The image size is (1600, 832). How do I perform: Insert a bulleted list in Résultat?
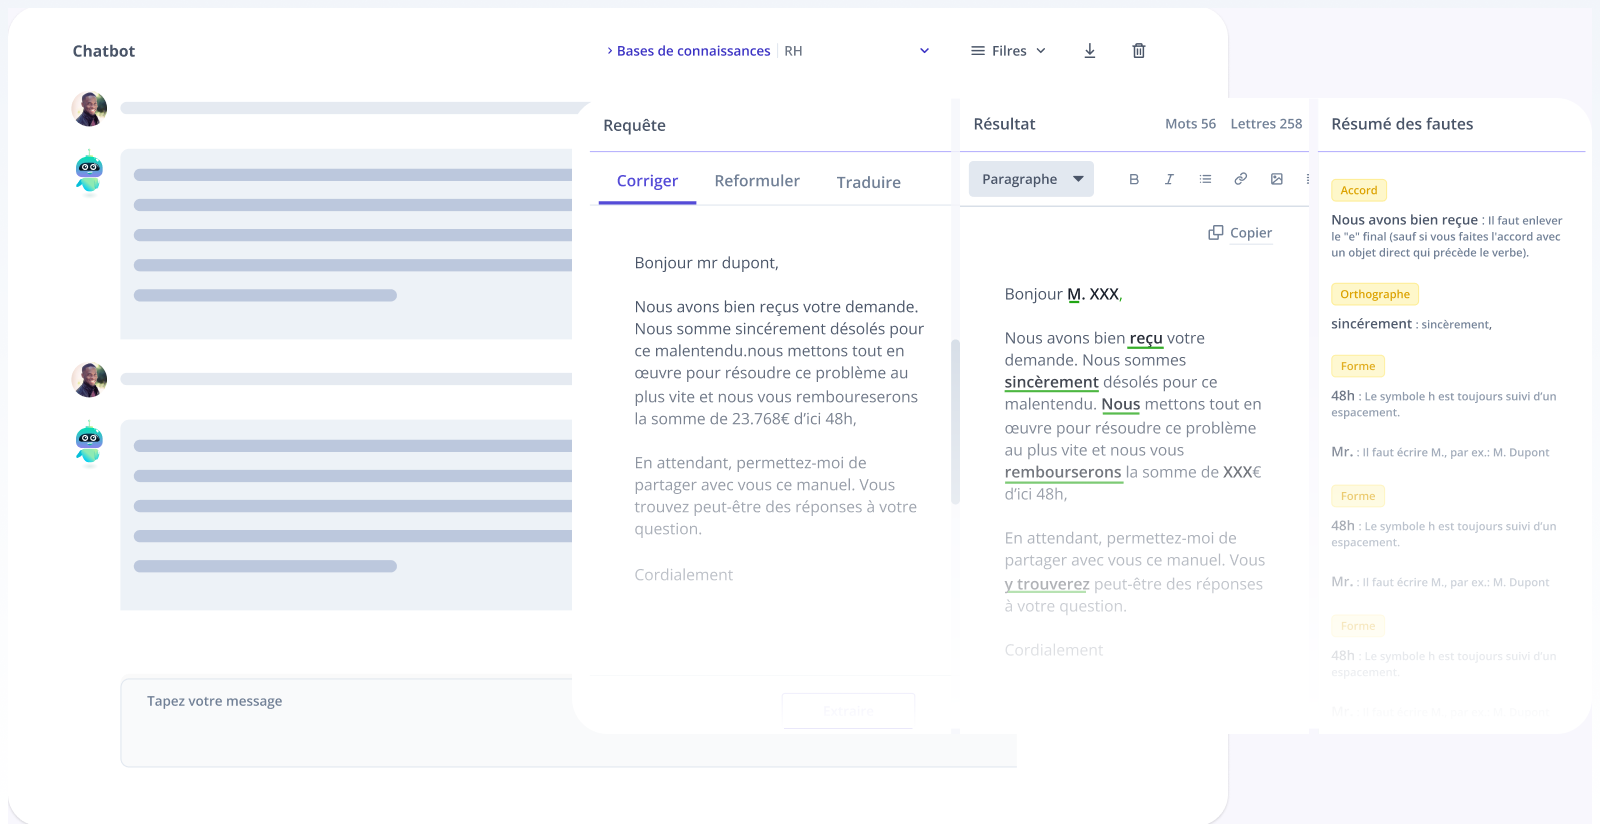(x=1205, y=179)
